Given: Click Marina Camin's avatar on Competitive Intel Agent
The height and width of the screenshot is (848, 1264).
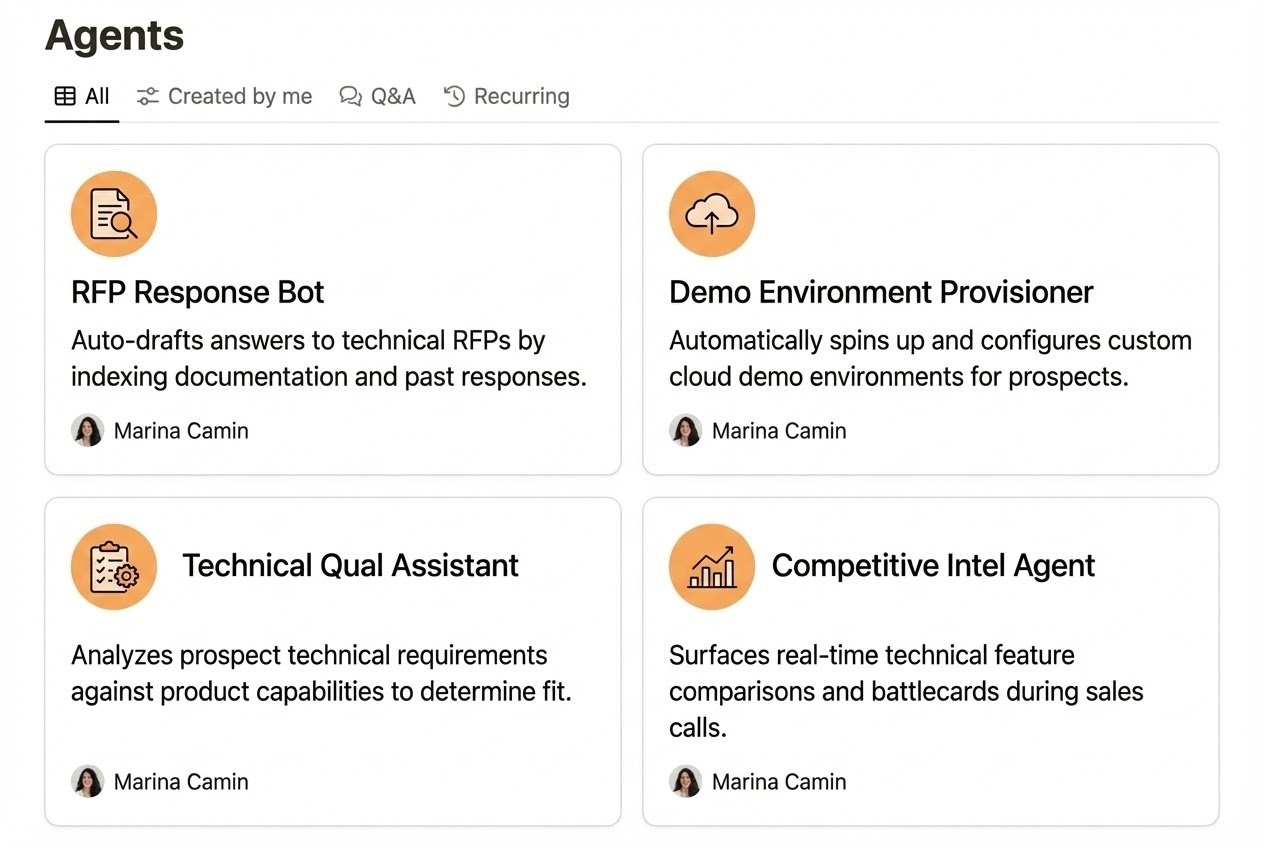Looking at the screenshot, I should coord(686,781).
